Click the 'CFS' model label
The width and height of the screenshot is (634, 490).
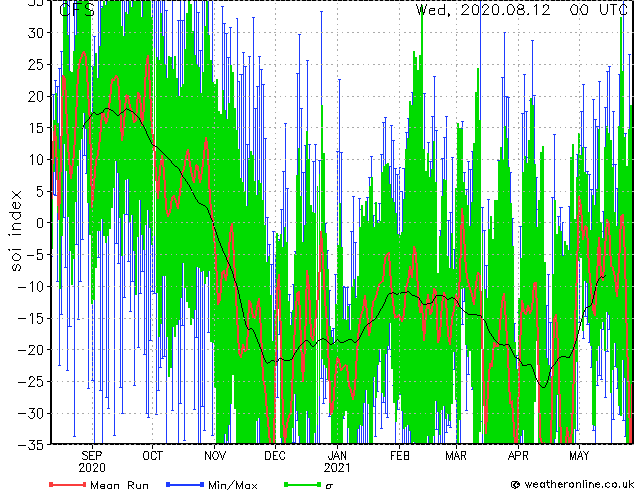(x=77, y=10)
